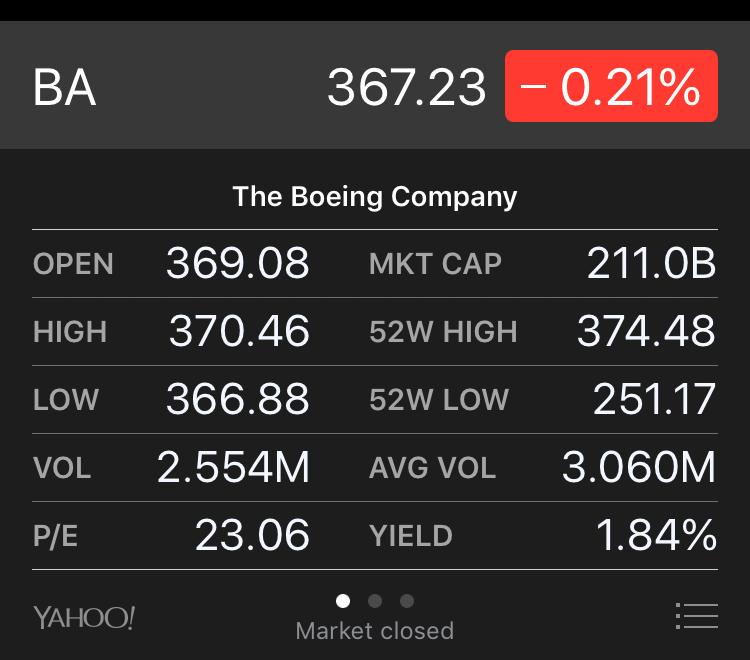Tap the YIELD value 1.84%

pos(656,535)
